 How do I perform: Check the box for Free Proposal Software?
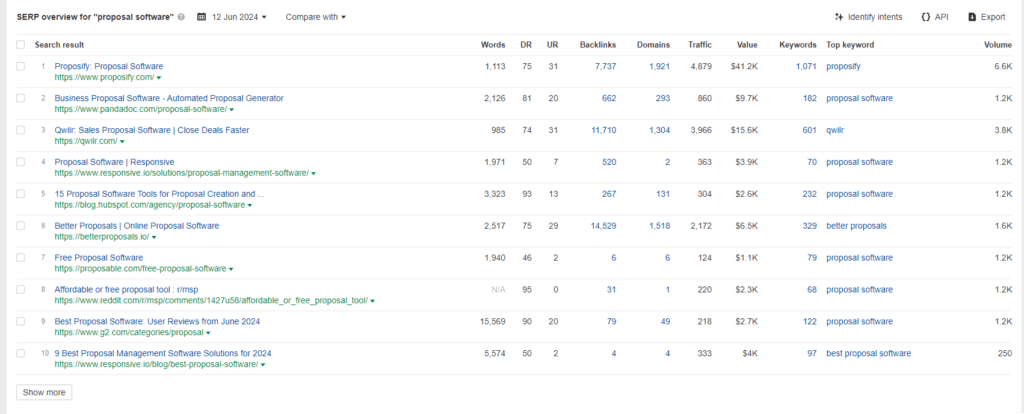(x=20, y=257)
